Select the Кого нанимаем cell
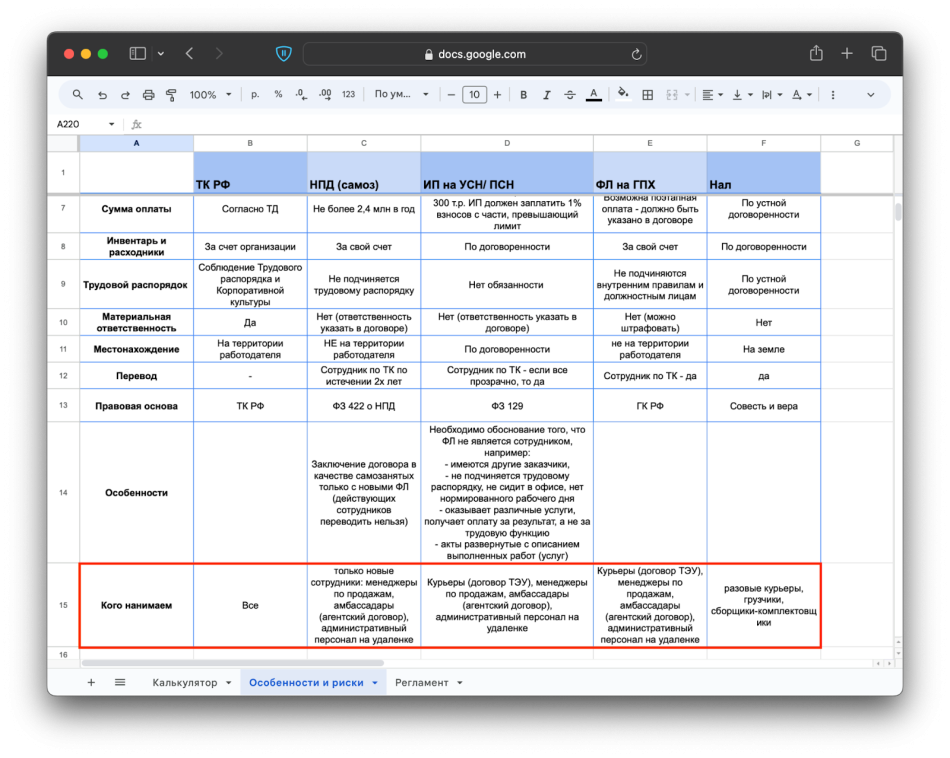Screen dimensions: 950x758 (136, 605)
